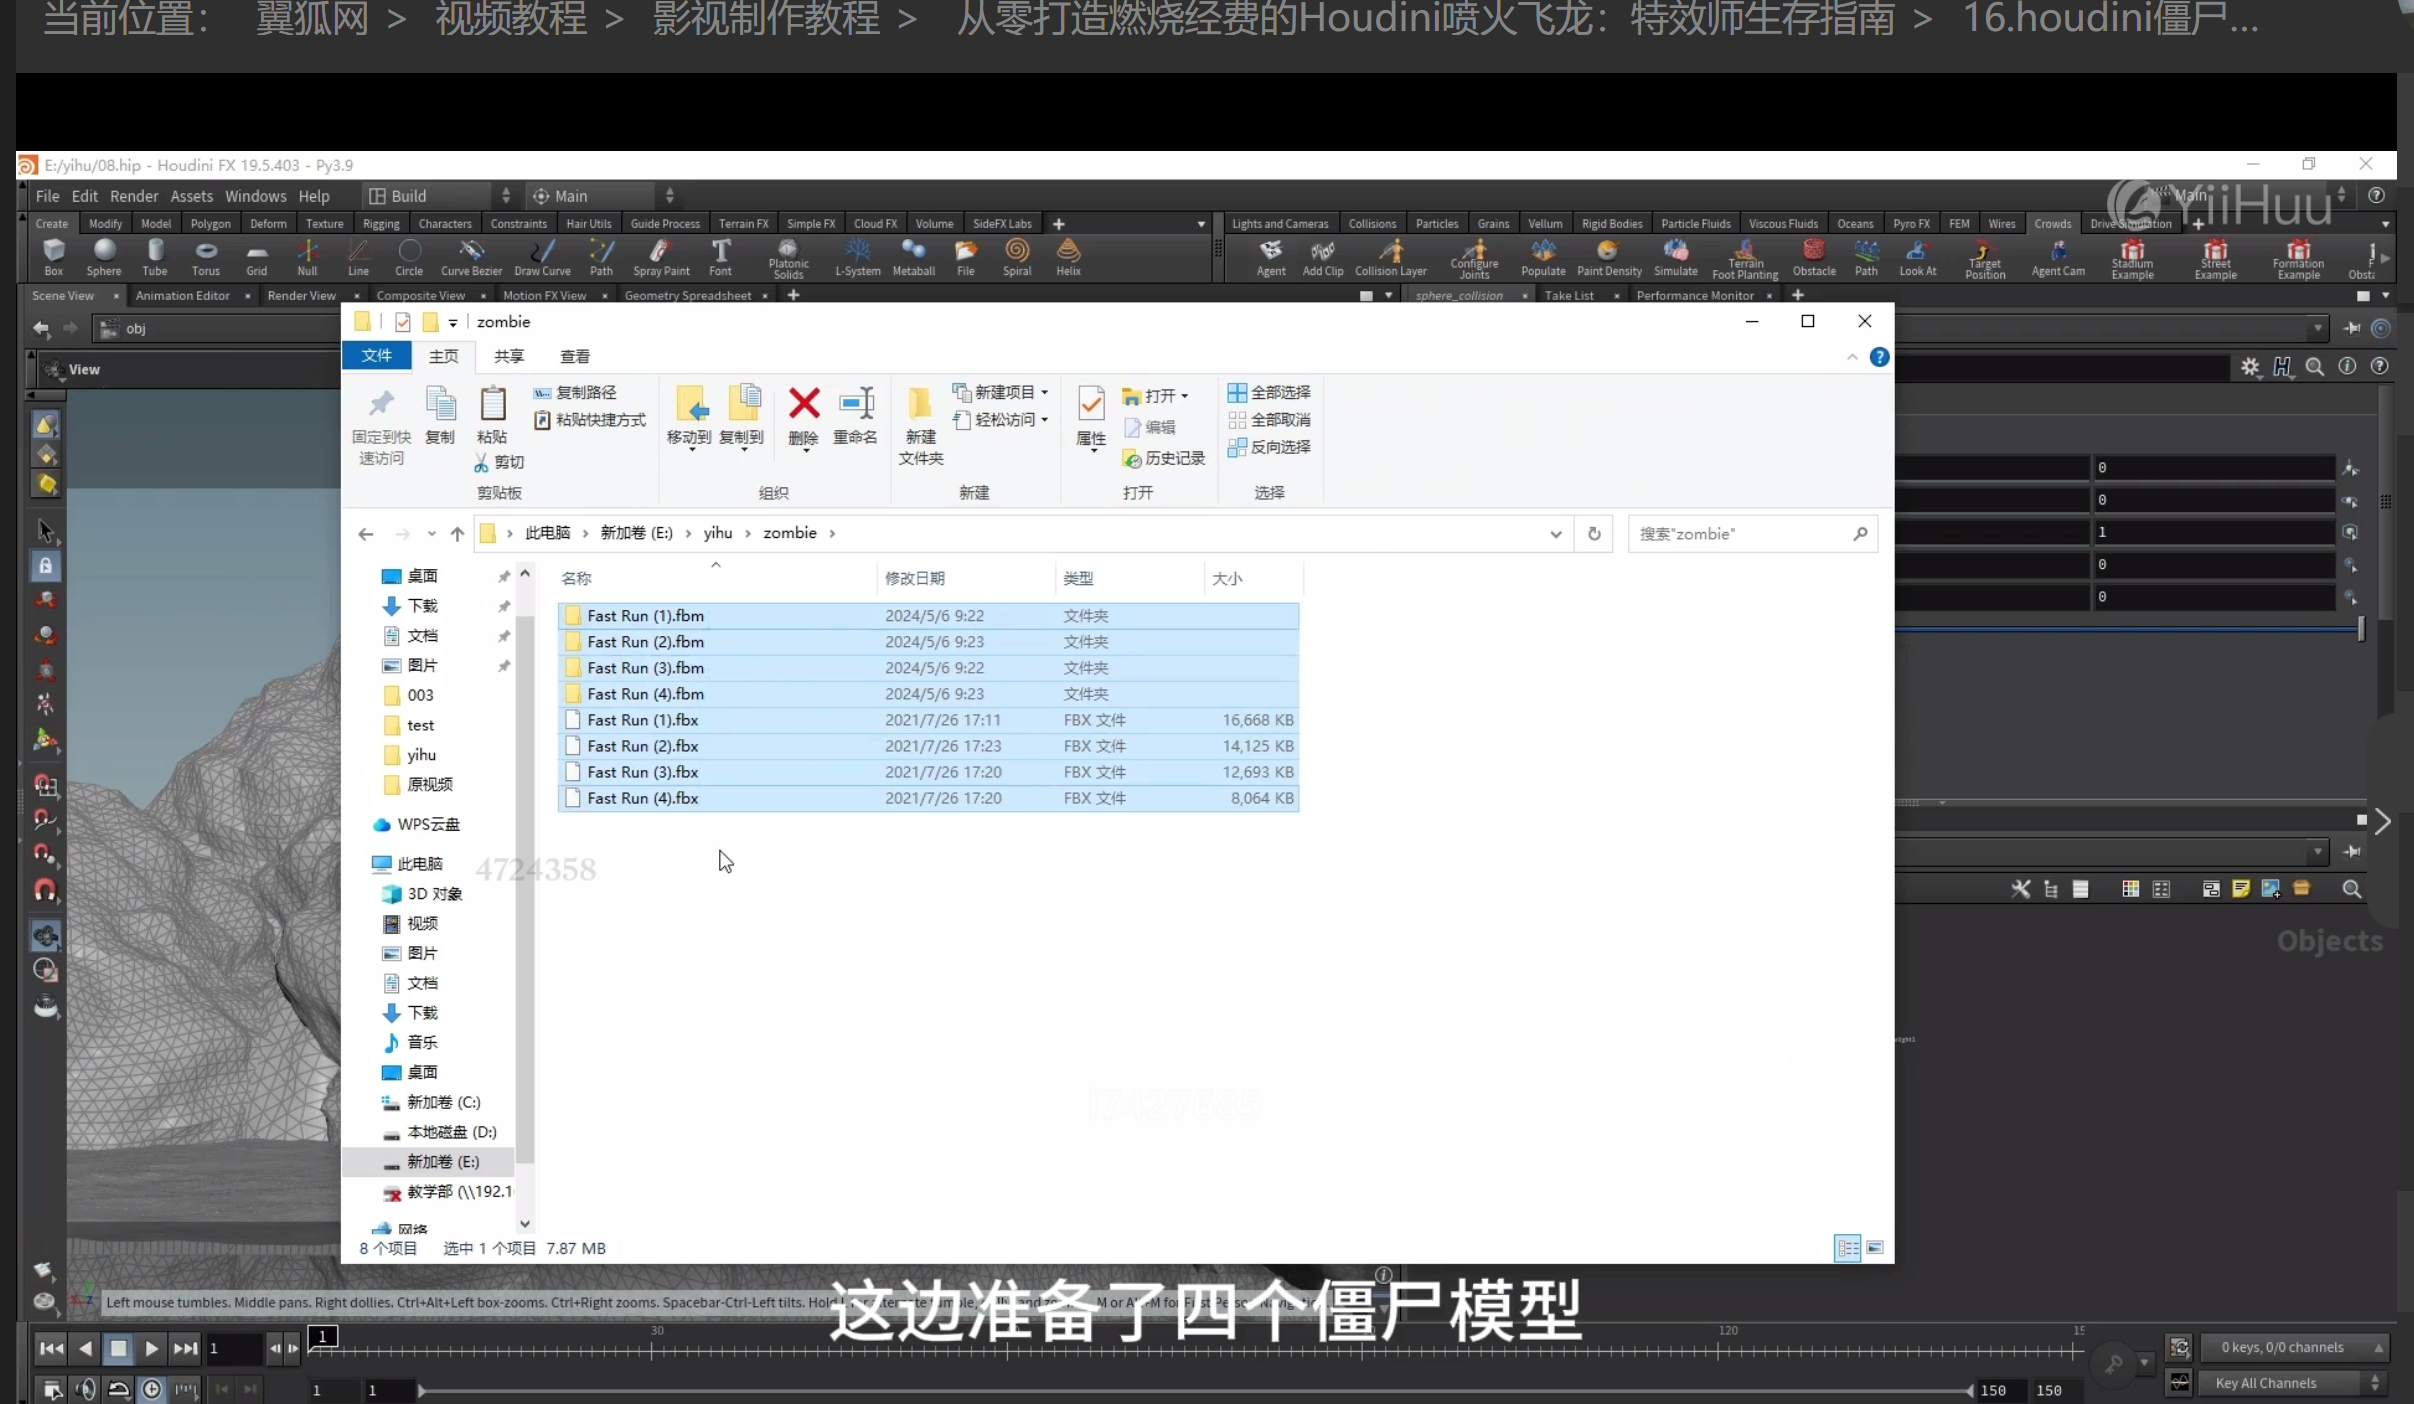
Task: Toggle the viewport lock camera icon
Action: [46, 566]
